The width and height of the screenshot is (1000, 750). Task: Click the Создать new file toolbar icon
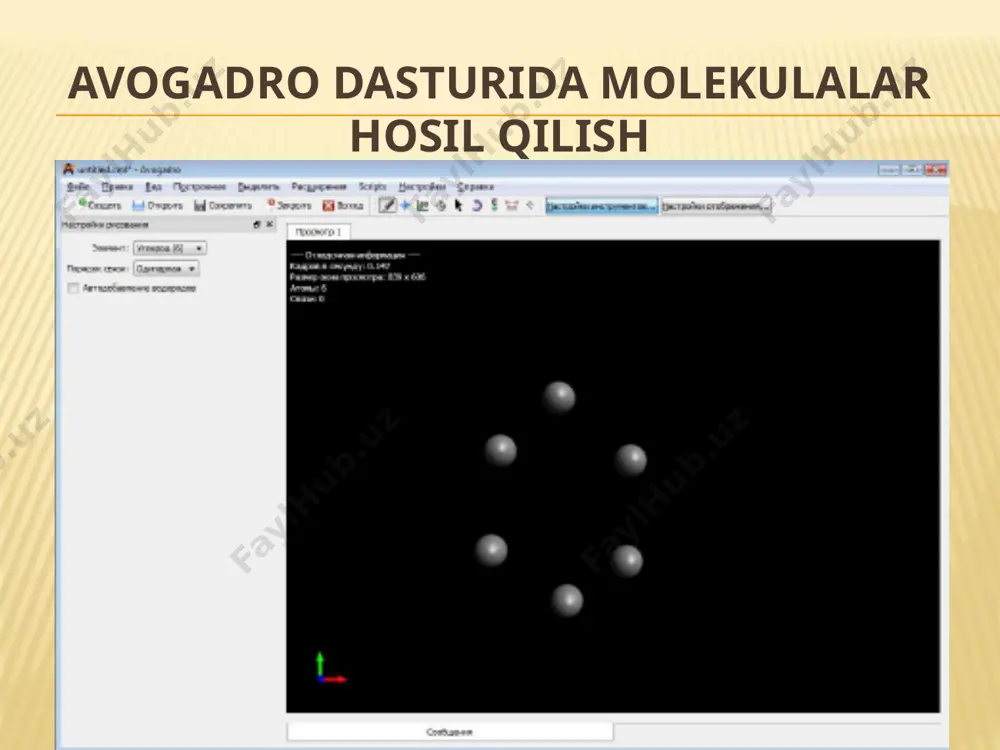pyautogui.click(x=99, y=205)
